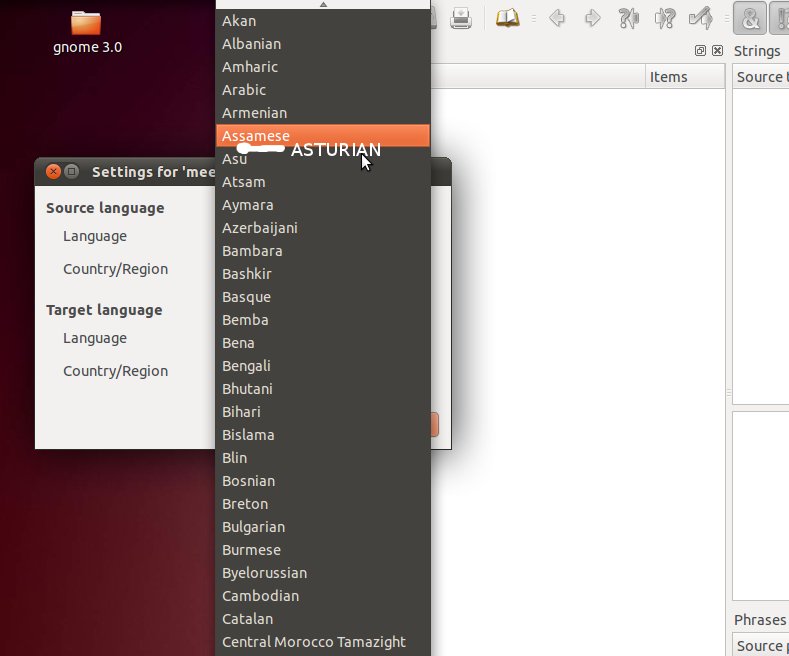Open the gnome 3.0 desktop folder

[x=87, y=23]
